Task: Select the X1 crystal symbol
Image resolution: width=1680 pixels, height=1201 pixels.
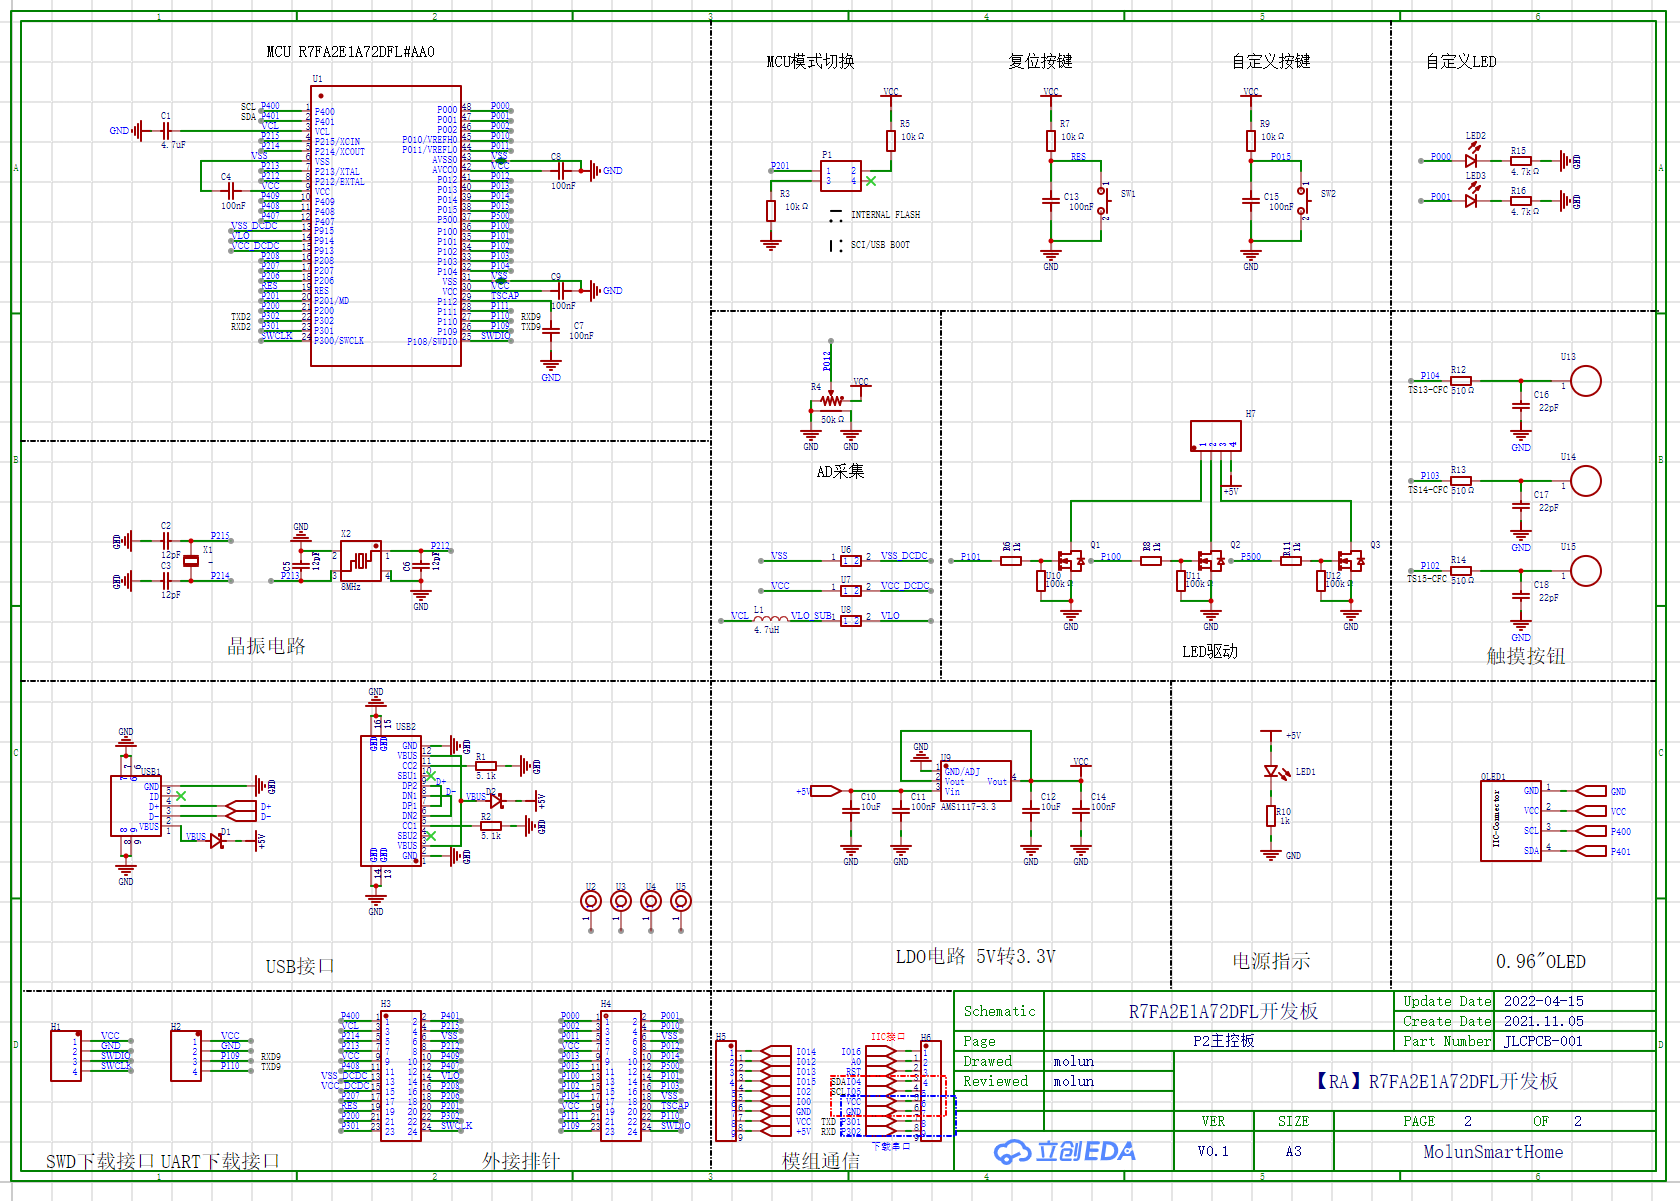Action: [191, 561]
